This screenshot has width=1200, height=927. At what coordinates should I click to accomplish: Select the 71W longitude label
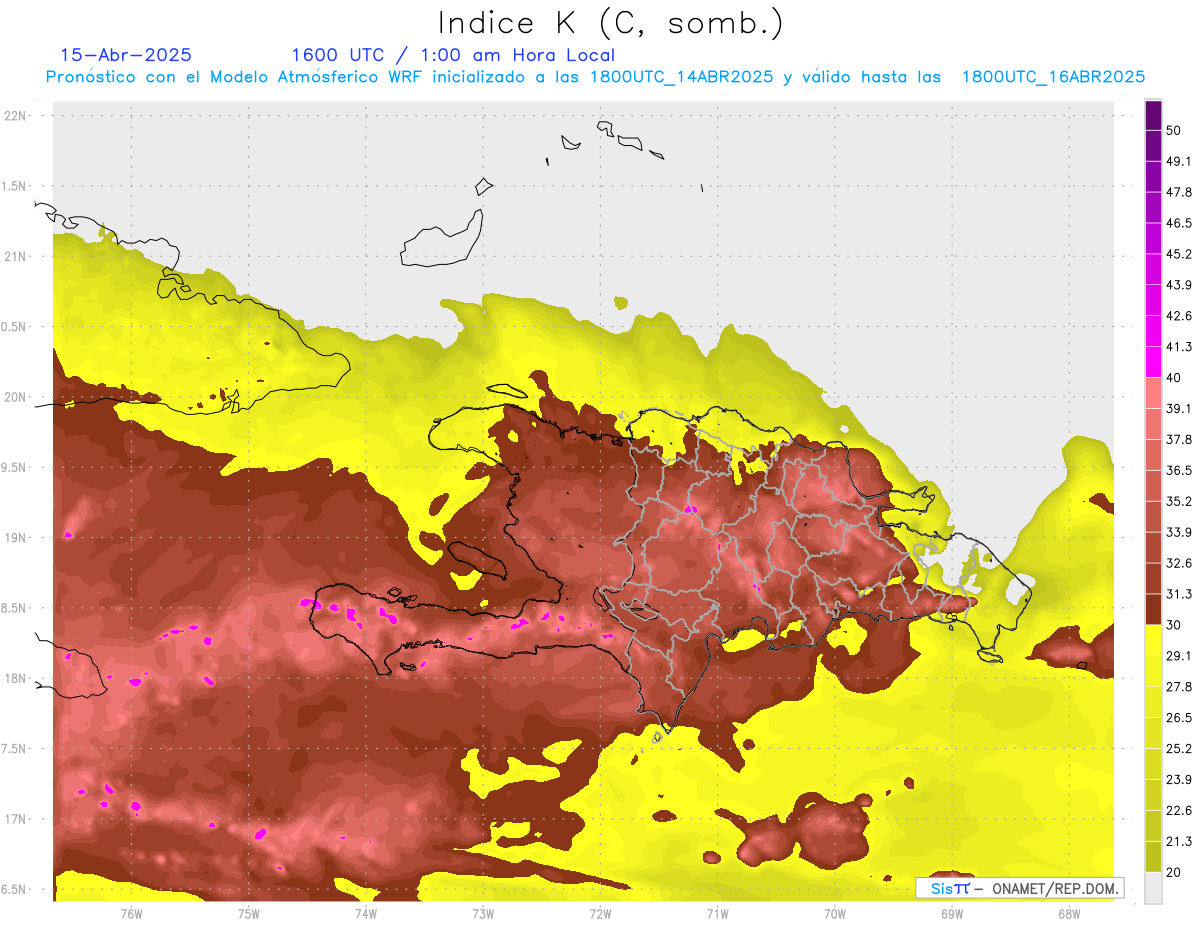pos(717,913)
